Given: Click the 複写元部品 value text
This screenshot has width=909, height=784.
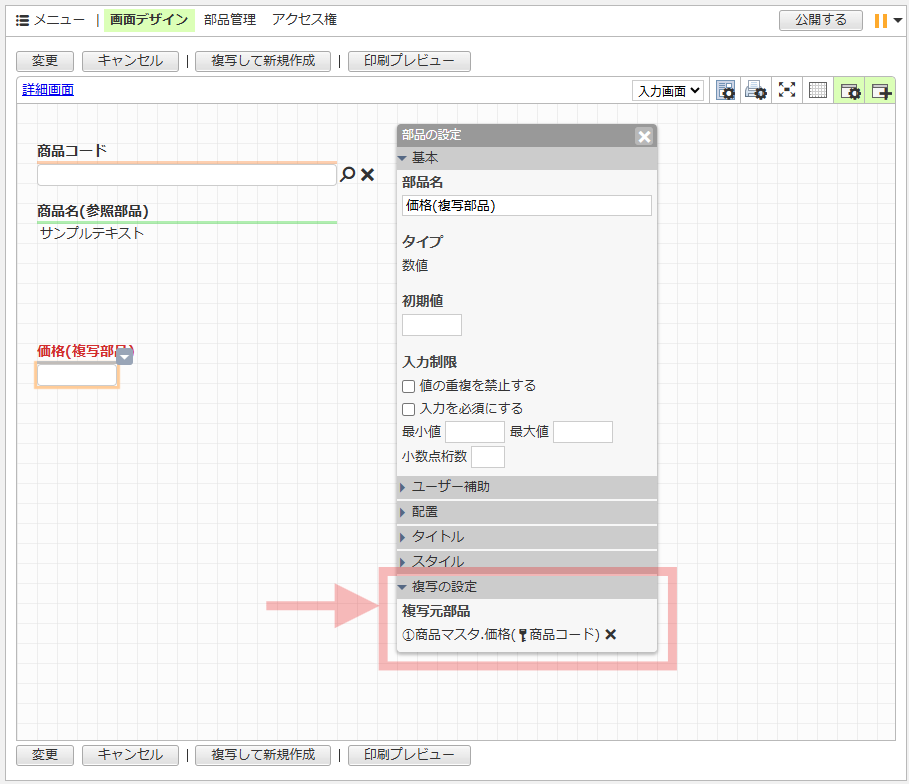Looking at the screenshot, I should point(501,634).
